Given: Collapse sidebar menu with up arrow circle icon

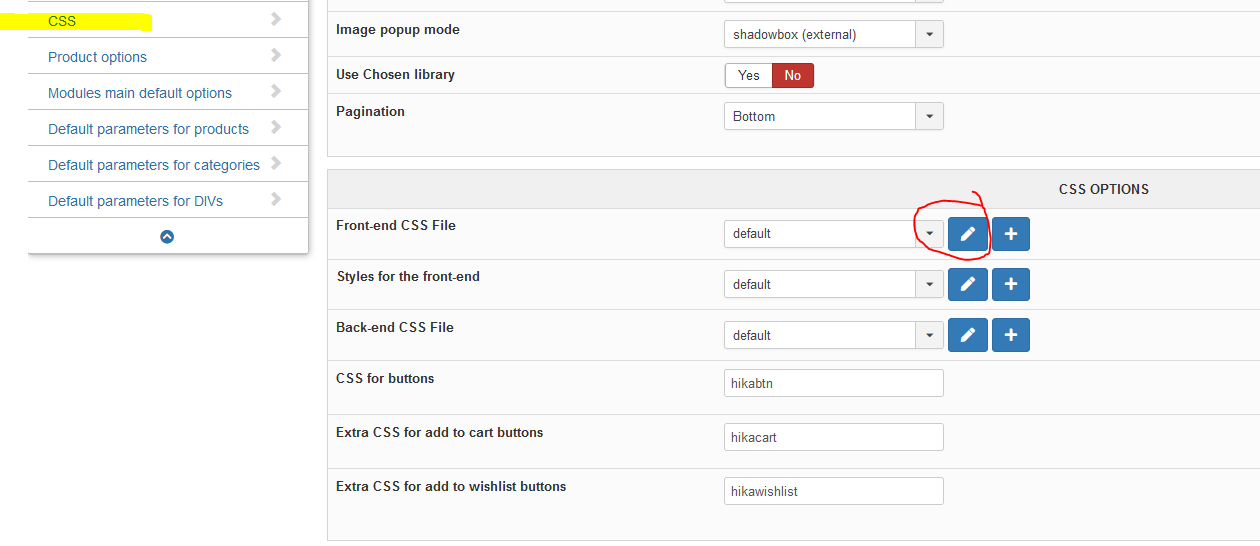Looking at the screenshot, I should pos(167,237).
